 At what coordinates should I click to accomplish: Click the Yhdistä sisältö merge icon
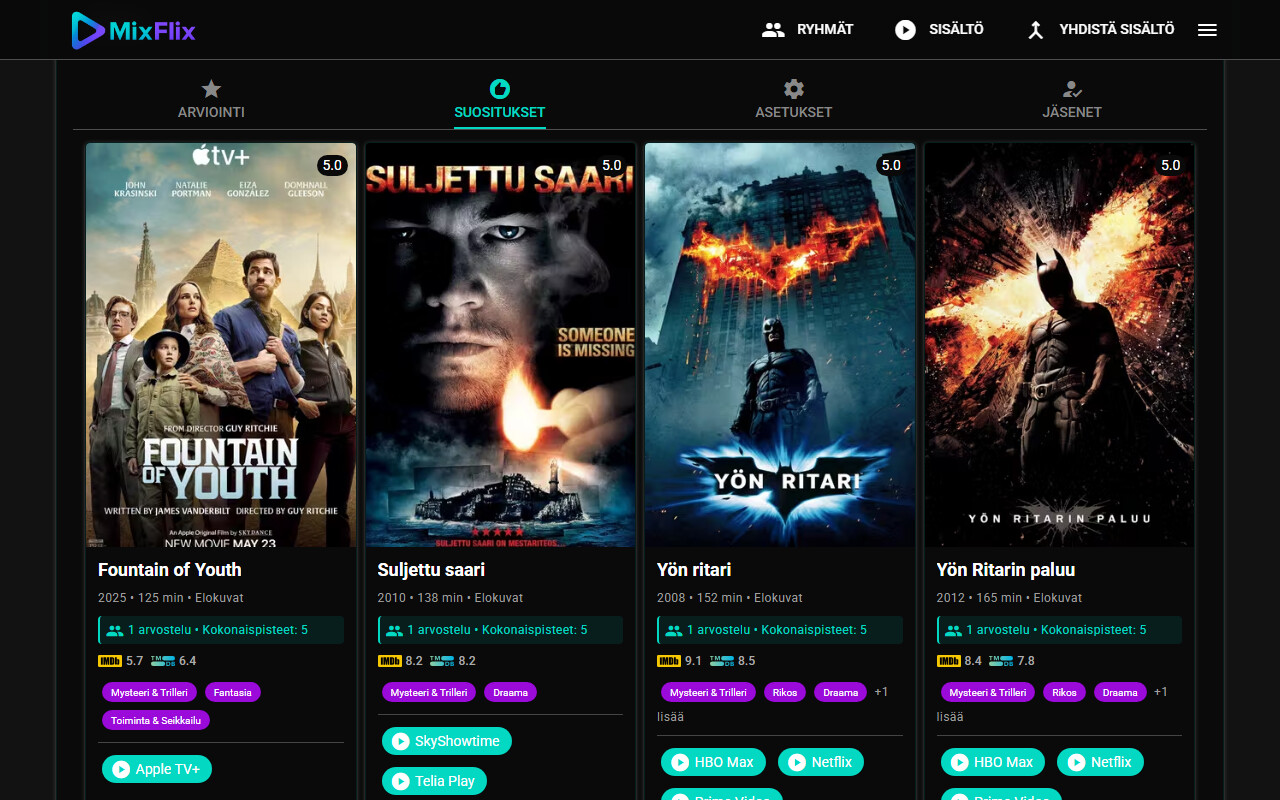[1036, 30]
